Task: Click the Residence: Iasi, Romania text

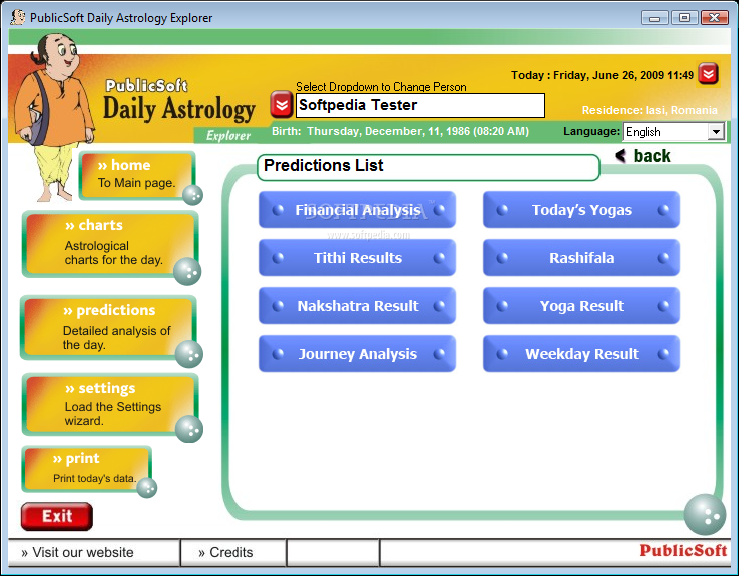Action: click(x=649, y=110)
